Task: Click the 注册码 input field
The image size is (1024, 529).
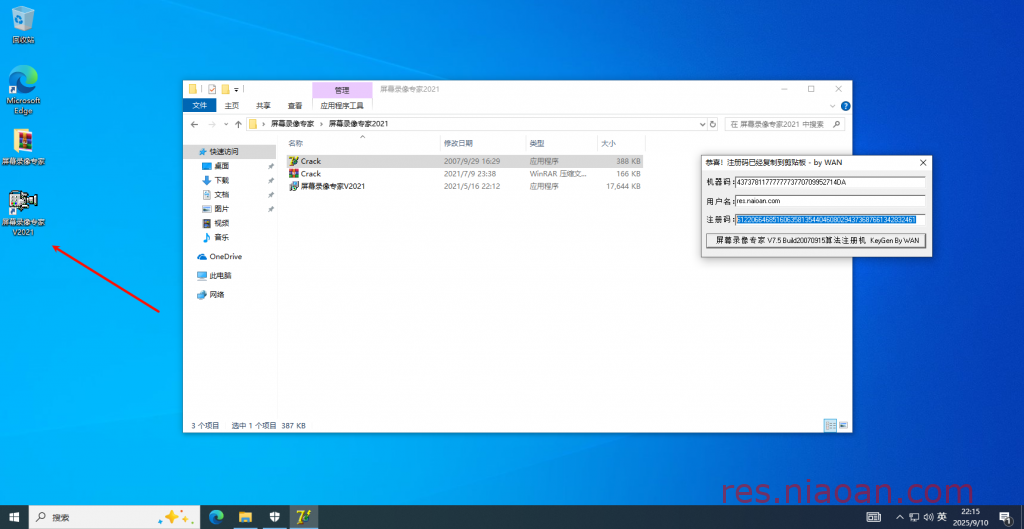Action: pos(830,219)
